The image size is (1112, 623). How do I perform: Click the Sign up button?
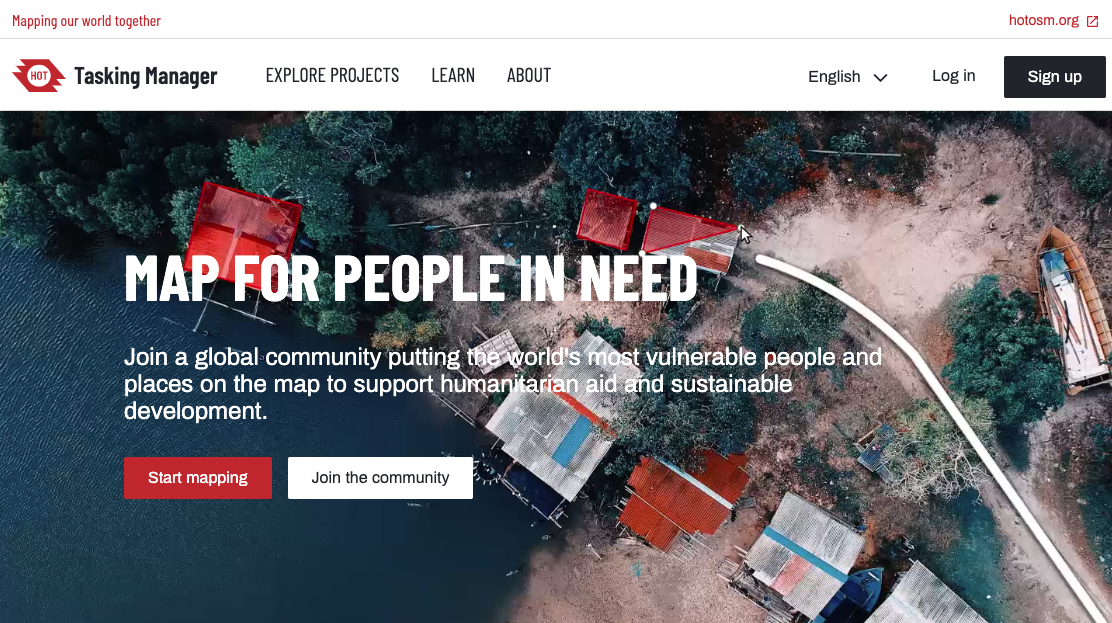point(1055,77)
